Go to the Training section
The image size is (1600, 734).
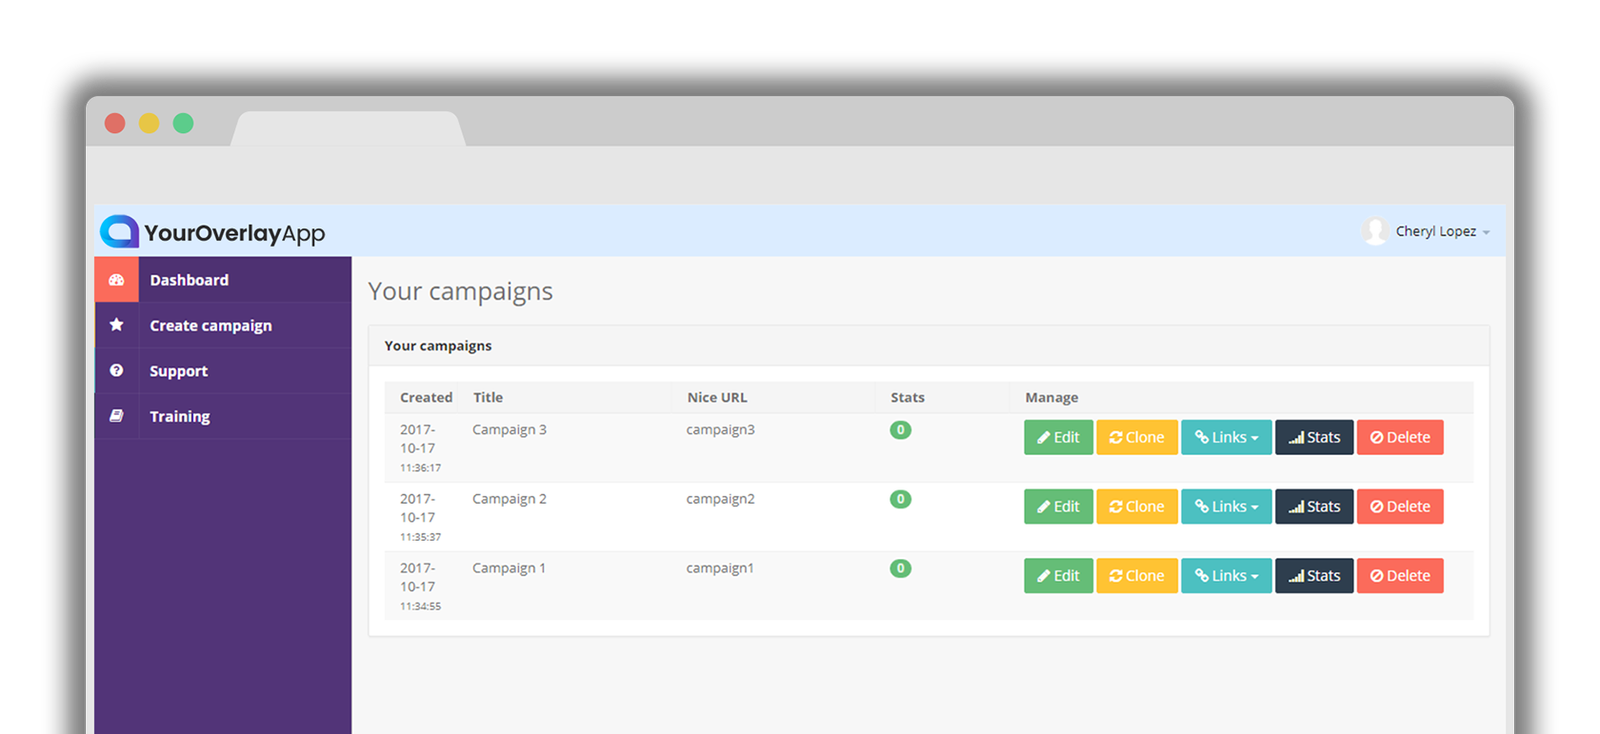pos(180,416)
